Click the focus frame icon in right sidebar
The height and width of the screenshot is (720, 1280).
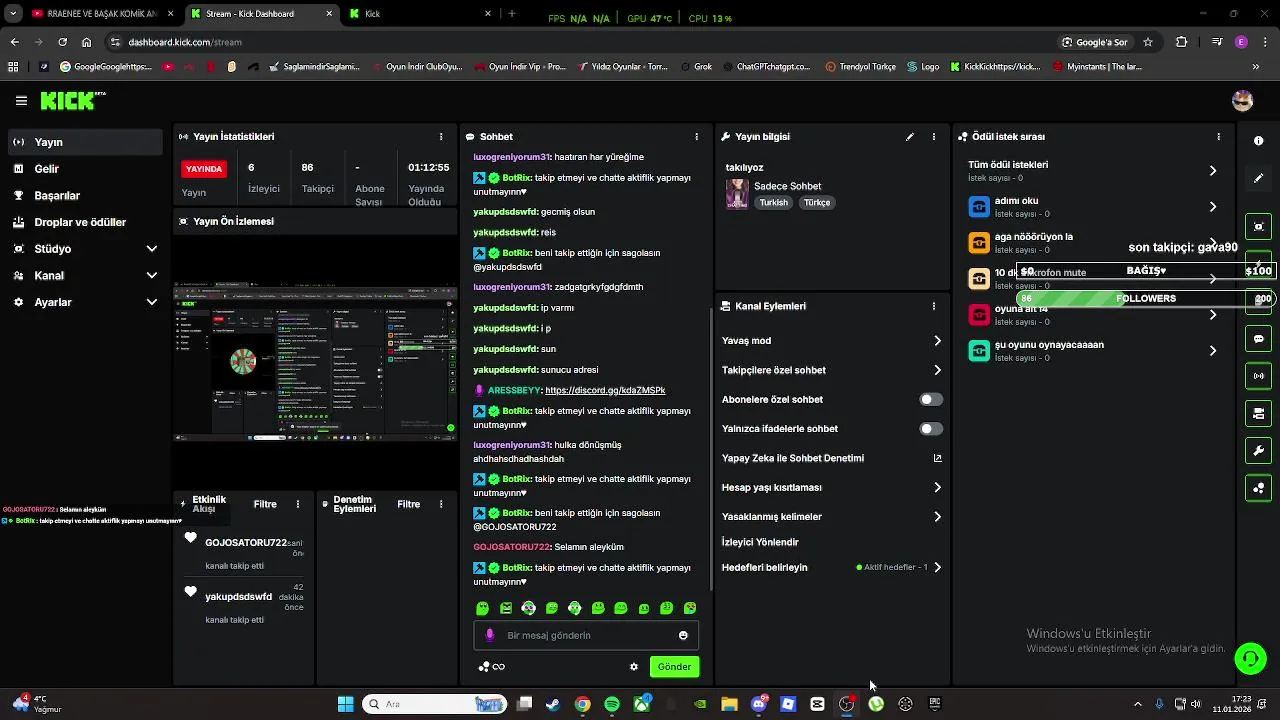[x=1259, y=227]
